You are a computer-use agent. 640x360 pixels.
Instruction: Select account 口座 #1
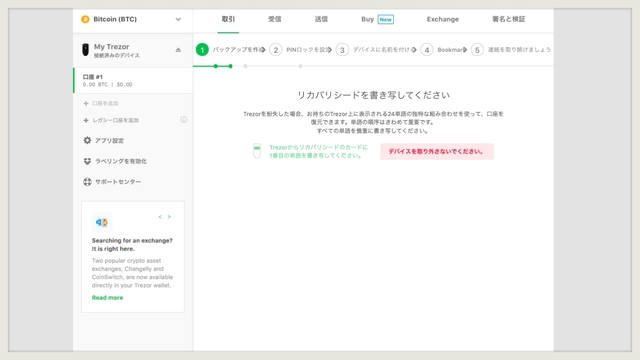pyautogui.click(x=133, y=80)
